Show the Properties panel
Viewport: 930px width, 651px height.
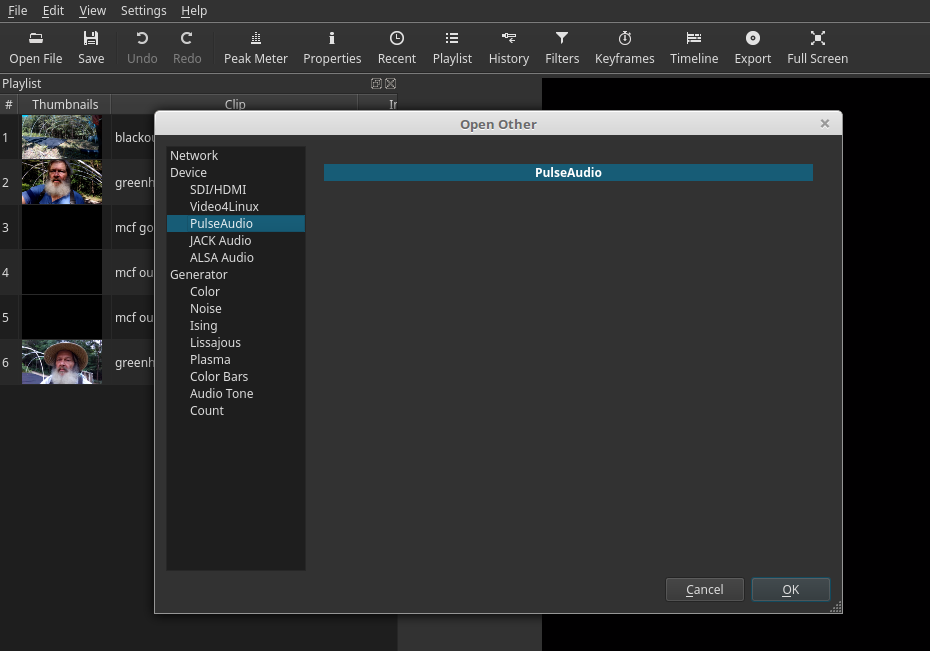point(332,48)
